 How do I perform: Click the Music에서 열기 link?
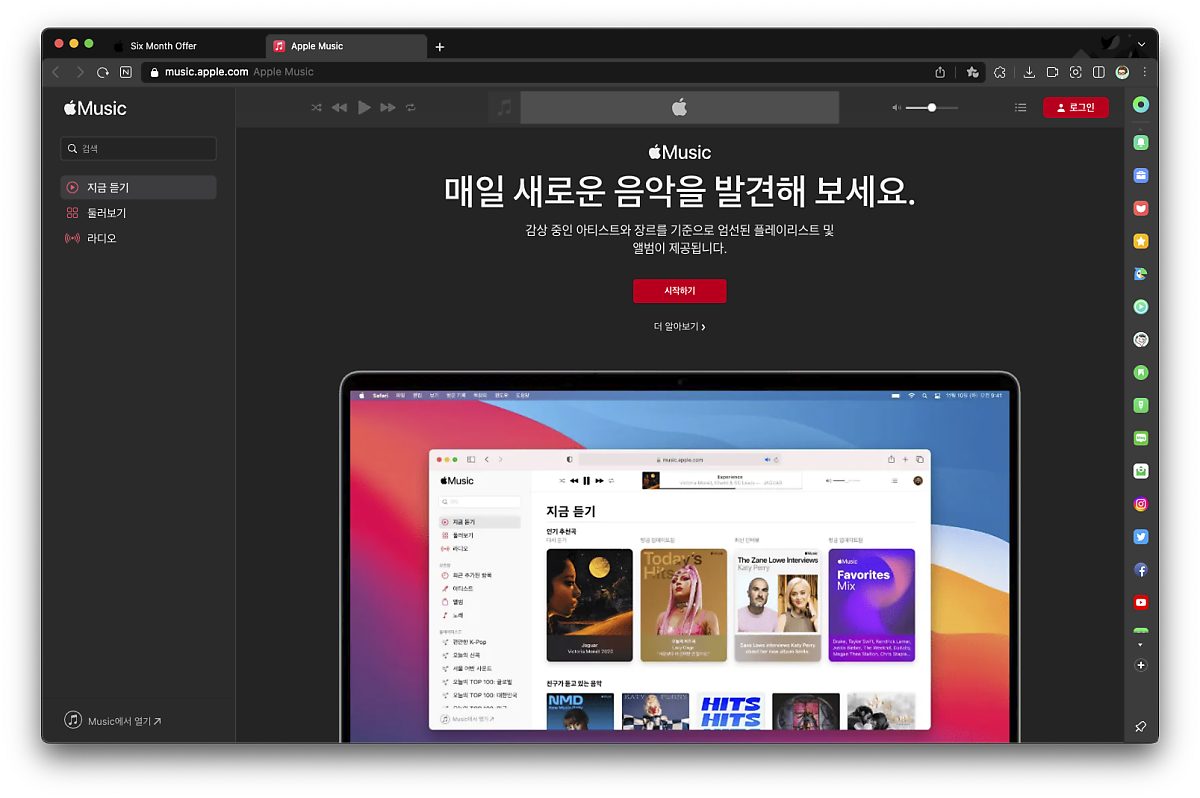point(113,720)
